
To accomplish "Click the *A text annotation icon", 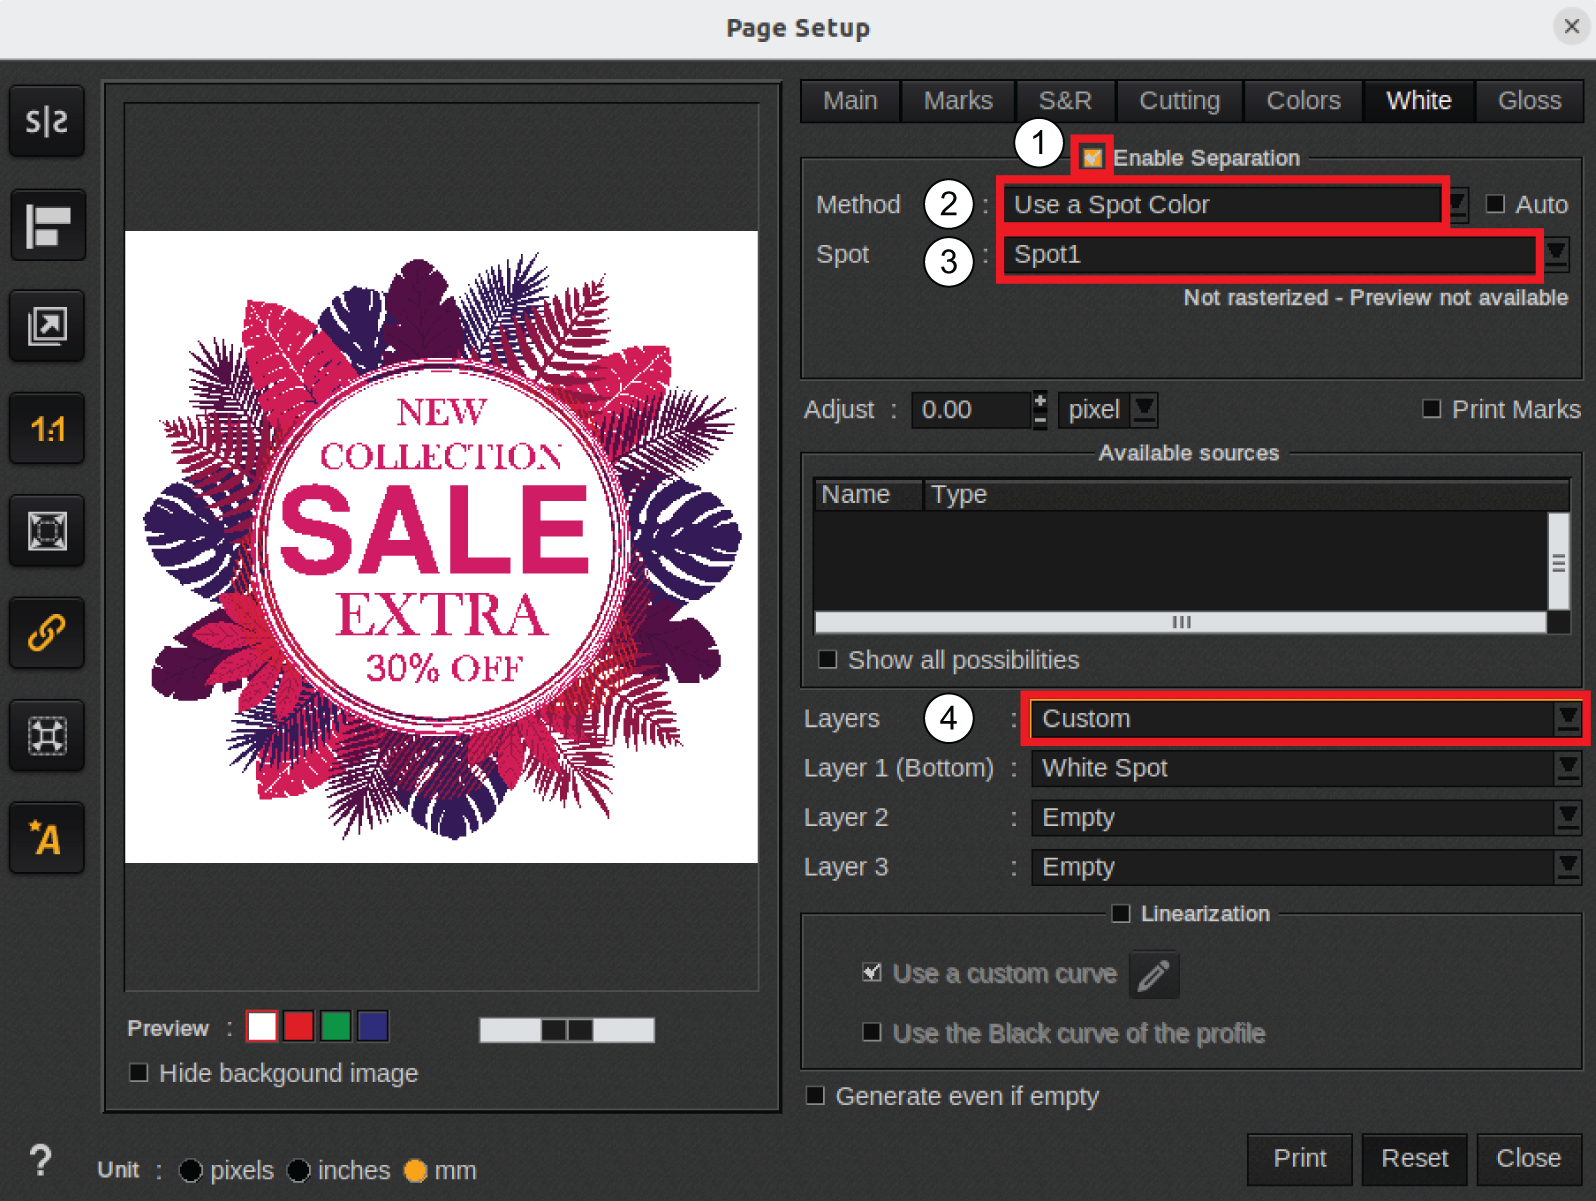I will tap(47, 838).
